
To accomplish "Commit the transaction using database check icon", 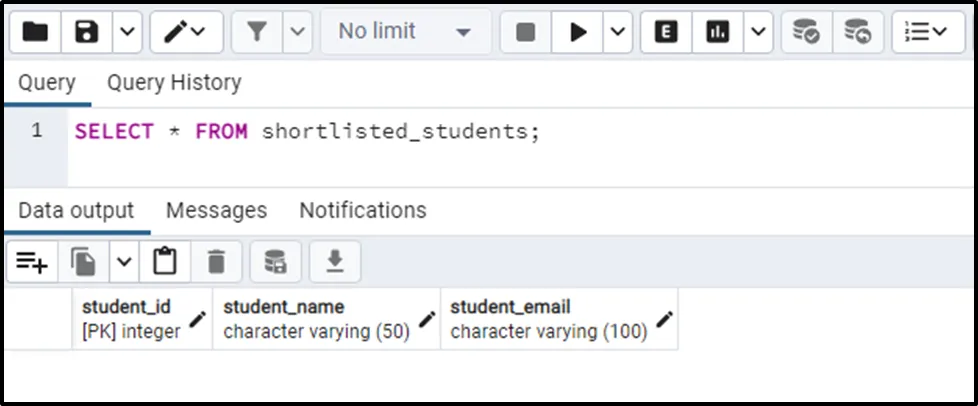I will 805,32.
